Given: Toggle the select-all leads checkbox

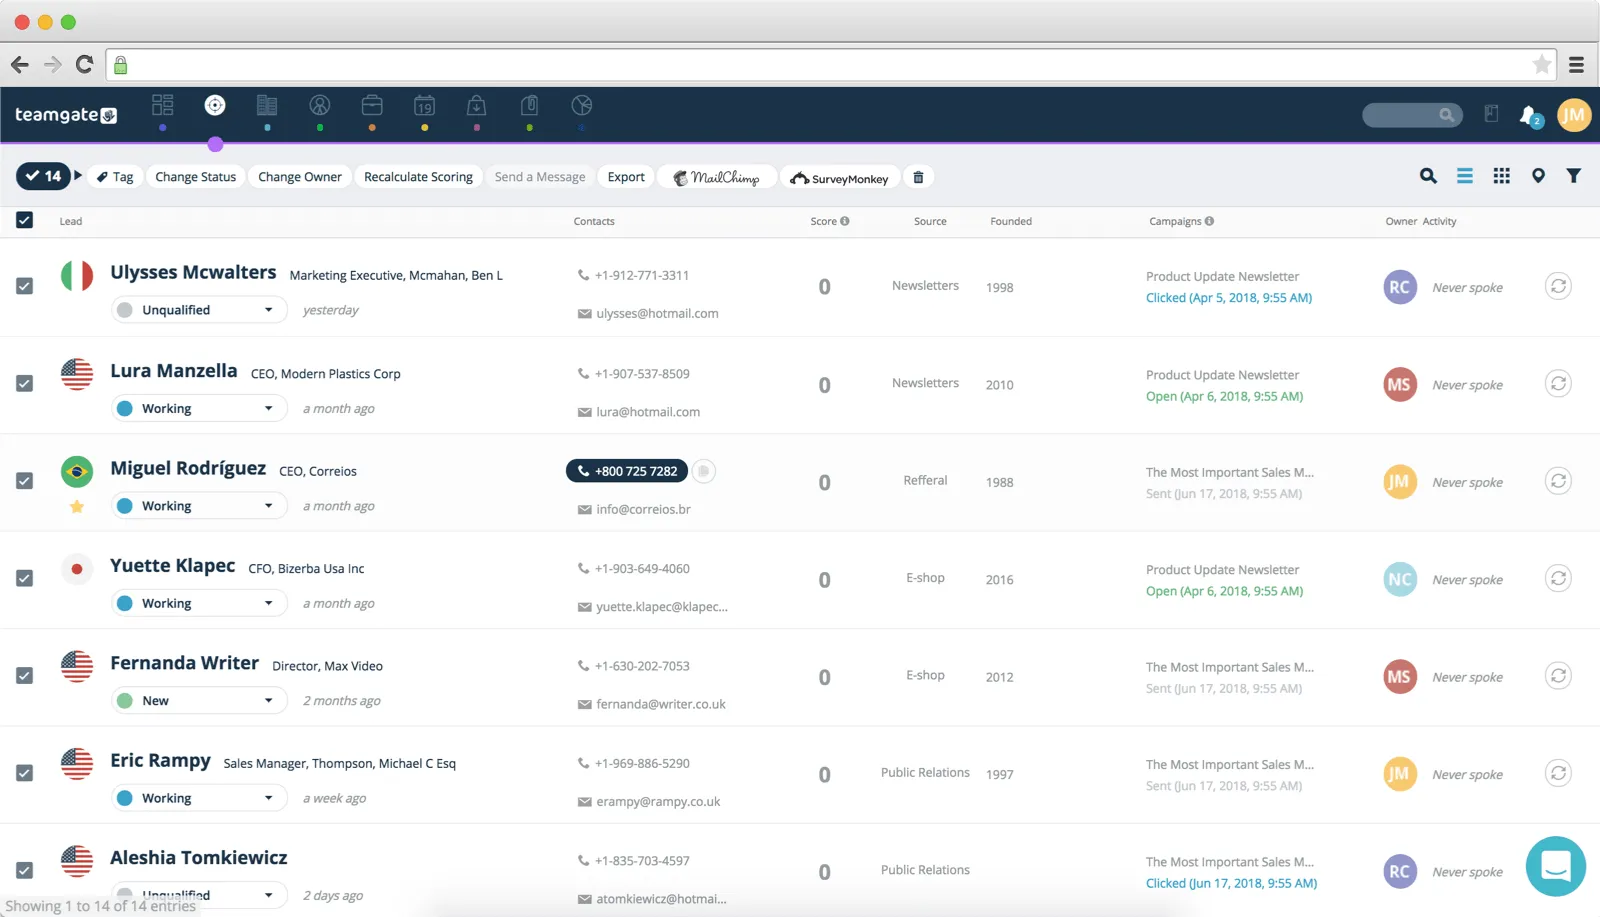Looking at the screenshot, I should pos(25,220).
